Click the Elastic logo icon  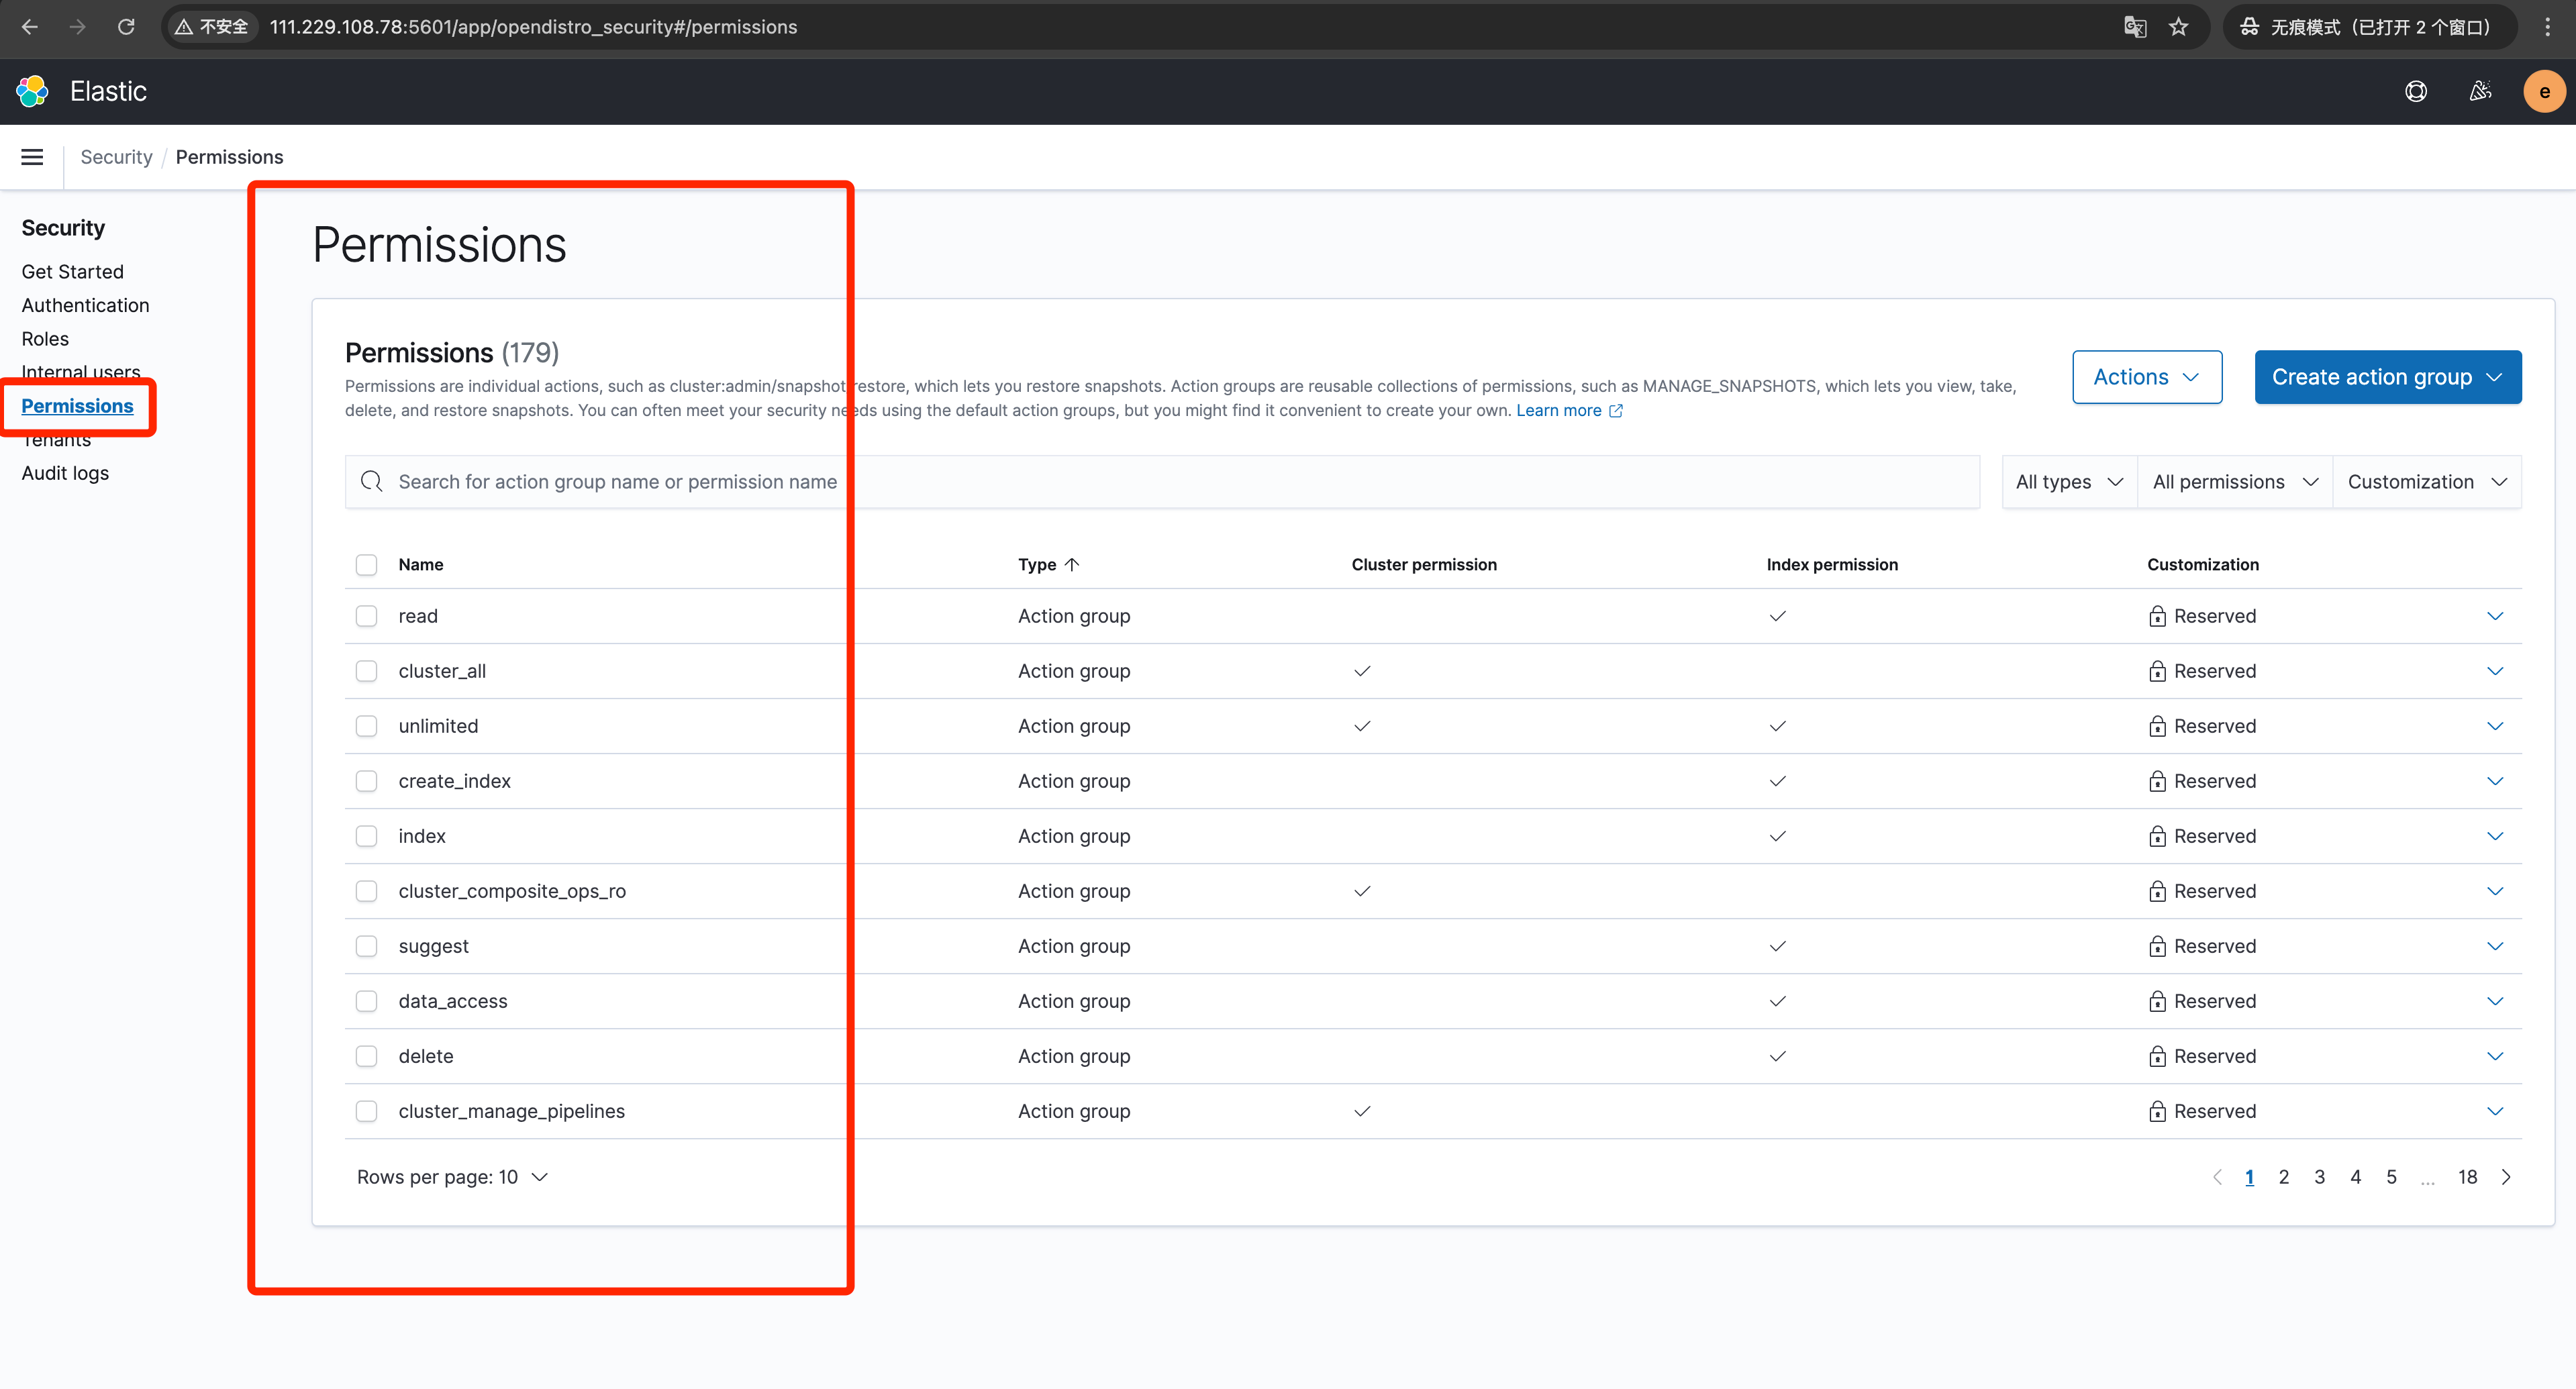tap(32, 91)
